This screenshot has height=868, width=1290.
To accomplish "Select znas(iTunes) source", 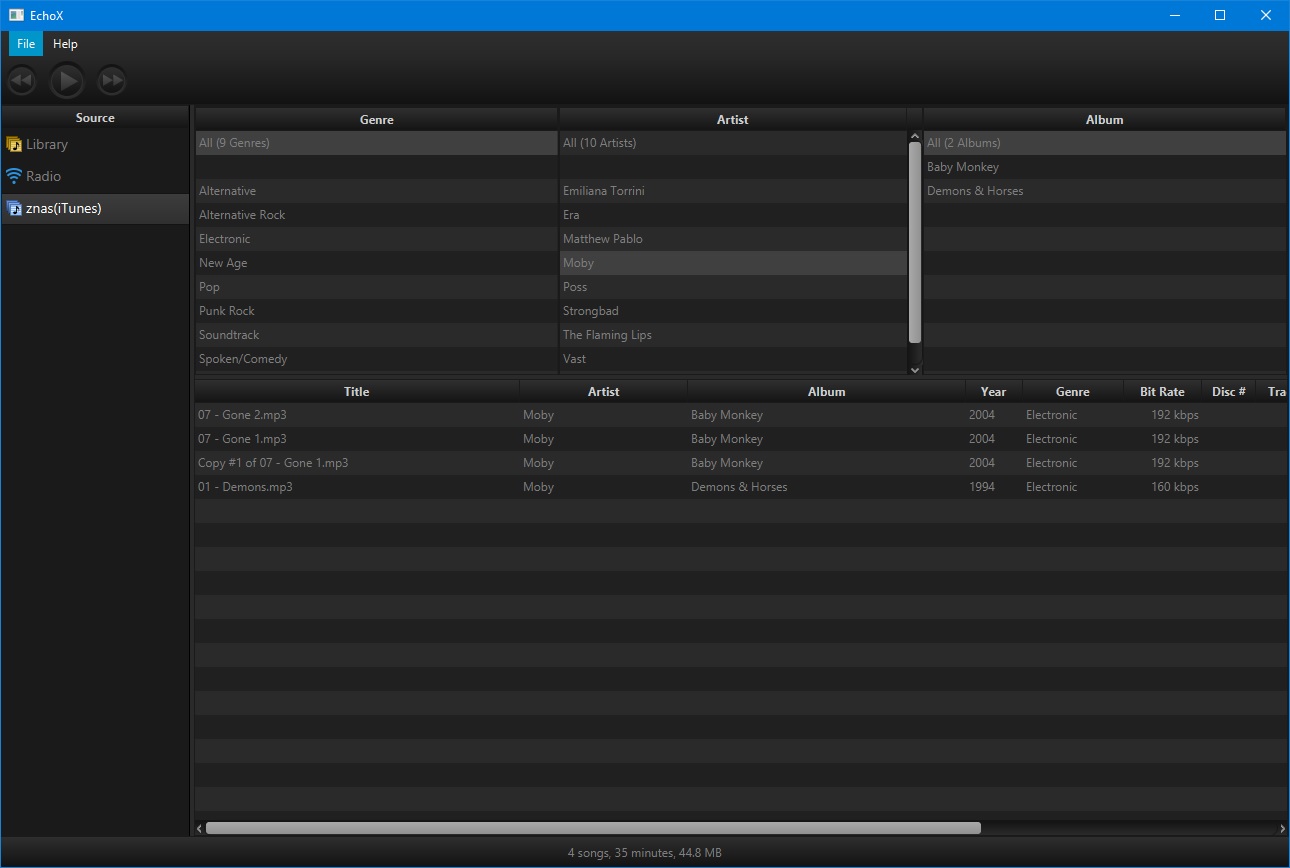I will tap(95, 208).
